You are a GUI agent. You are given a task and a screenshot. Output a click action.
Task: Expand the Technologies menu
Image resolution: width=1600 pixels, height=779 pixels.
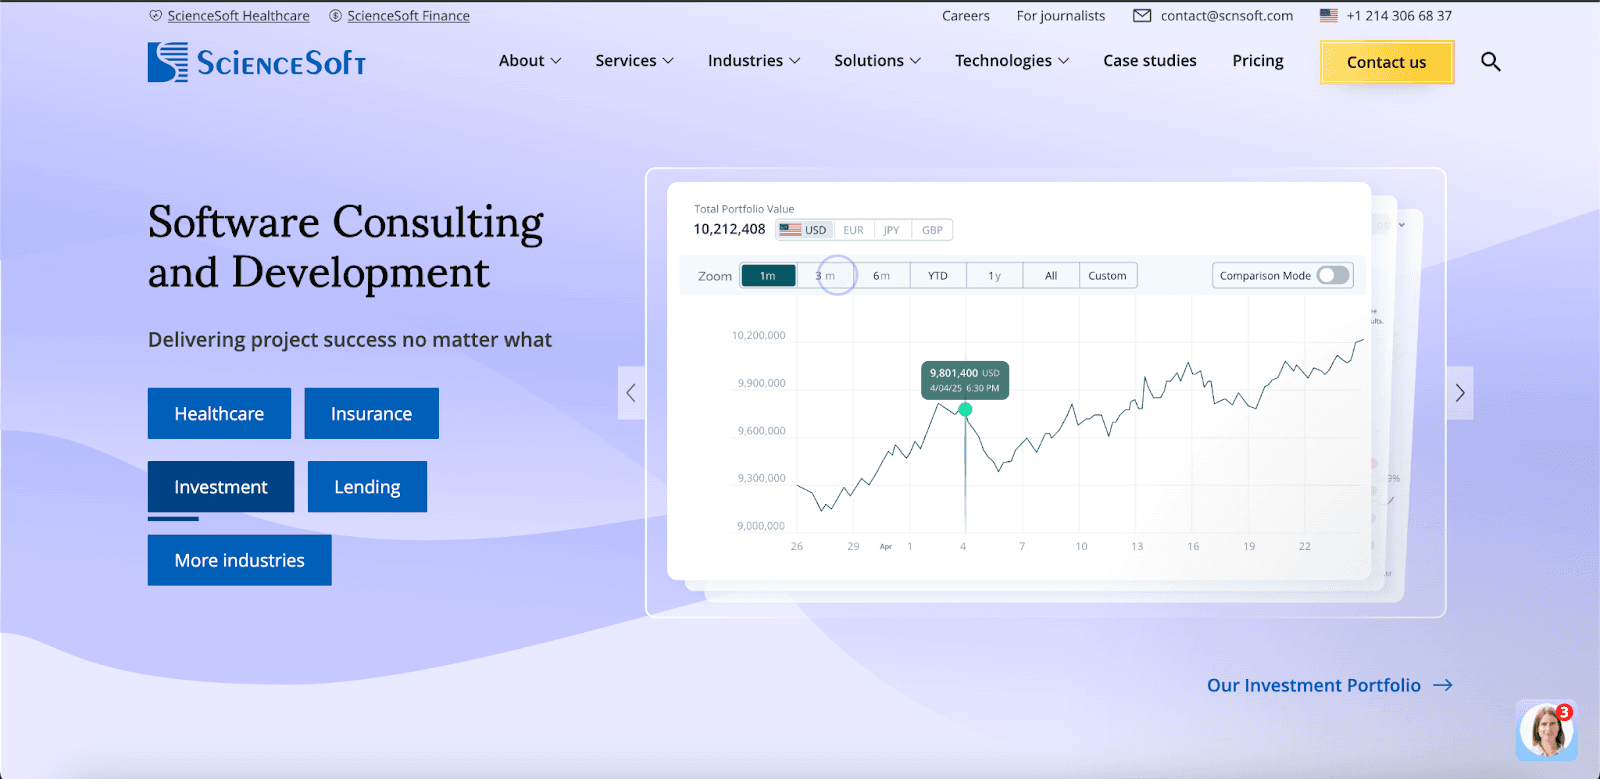(1012, 61)
